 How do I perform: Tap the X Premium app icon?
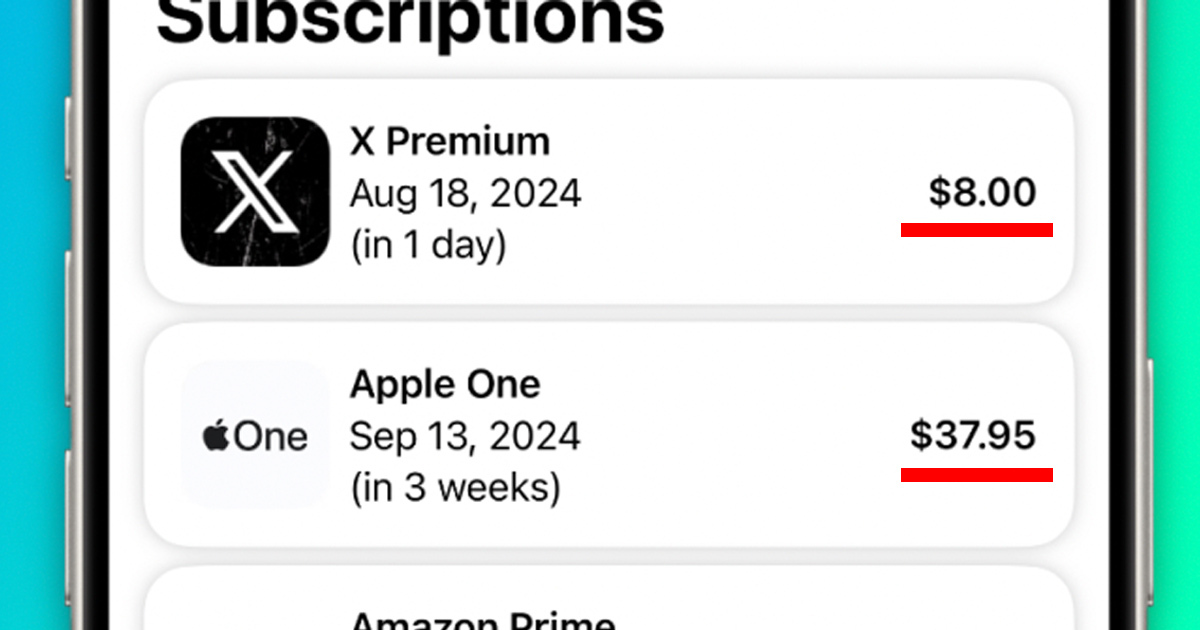click(x=255, y=192)
